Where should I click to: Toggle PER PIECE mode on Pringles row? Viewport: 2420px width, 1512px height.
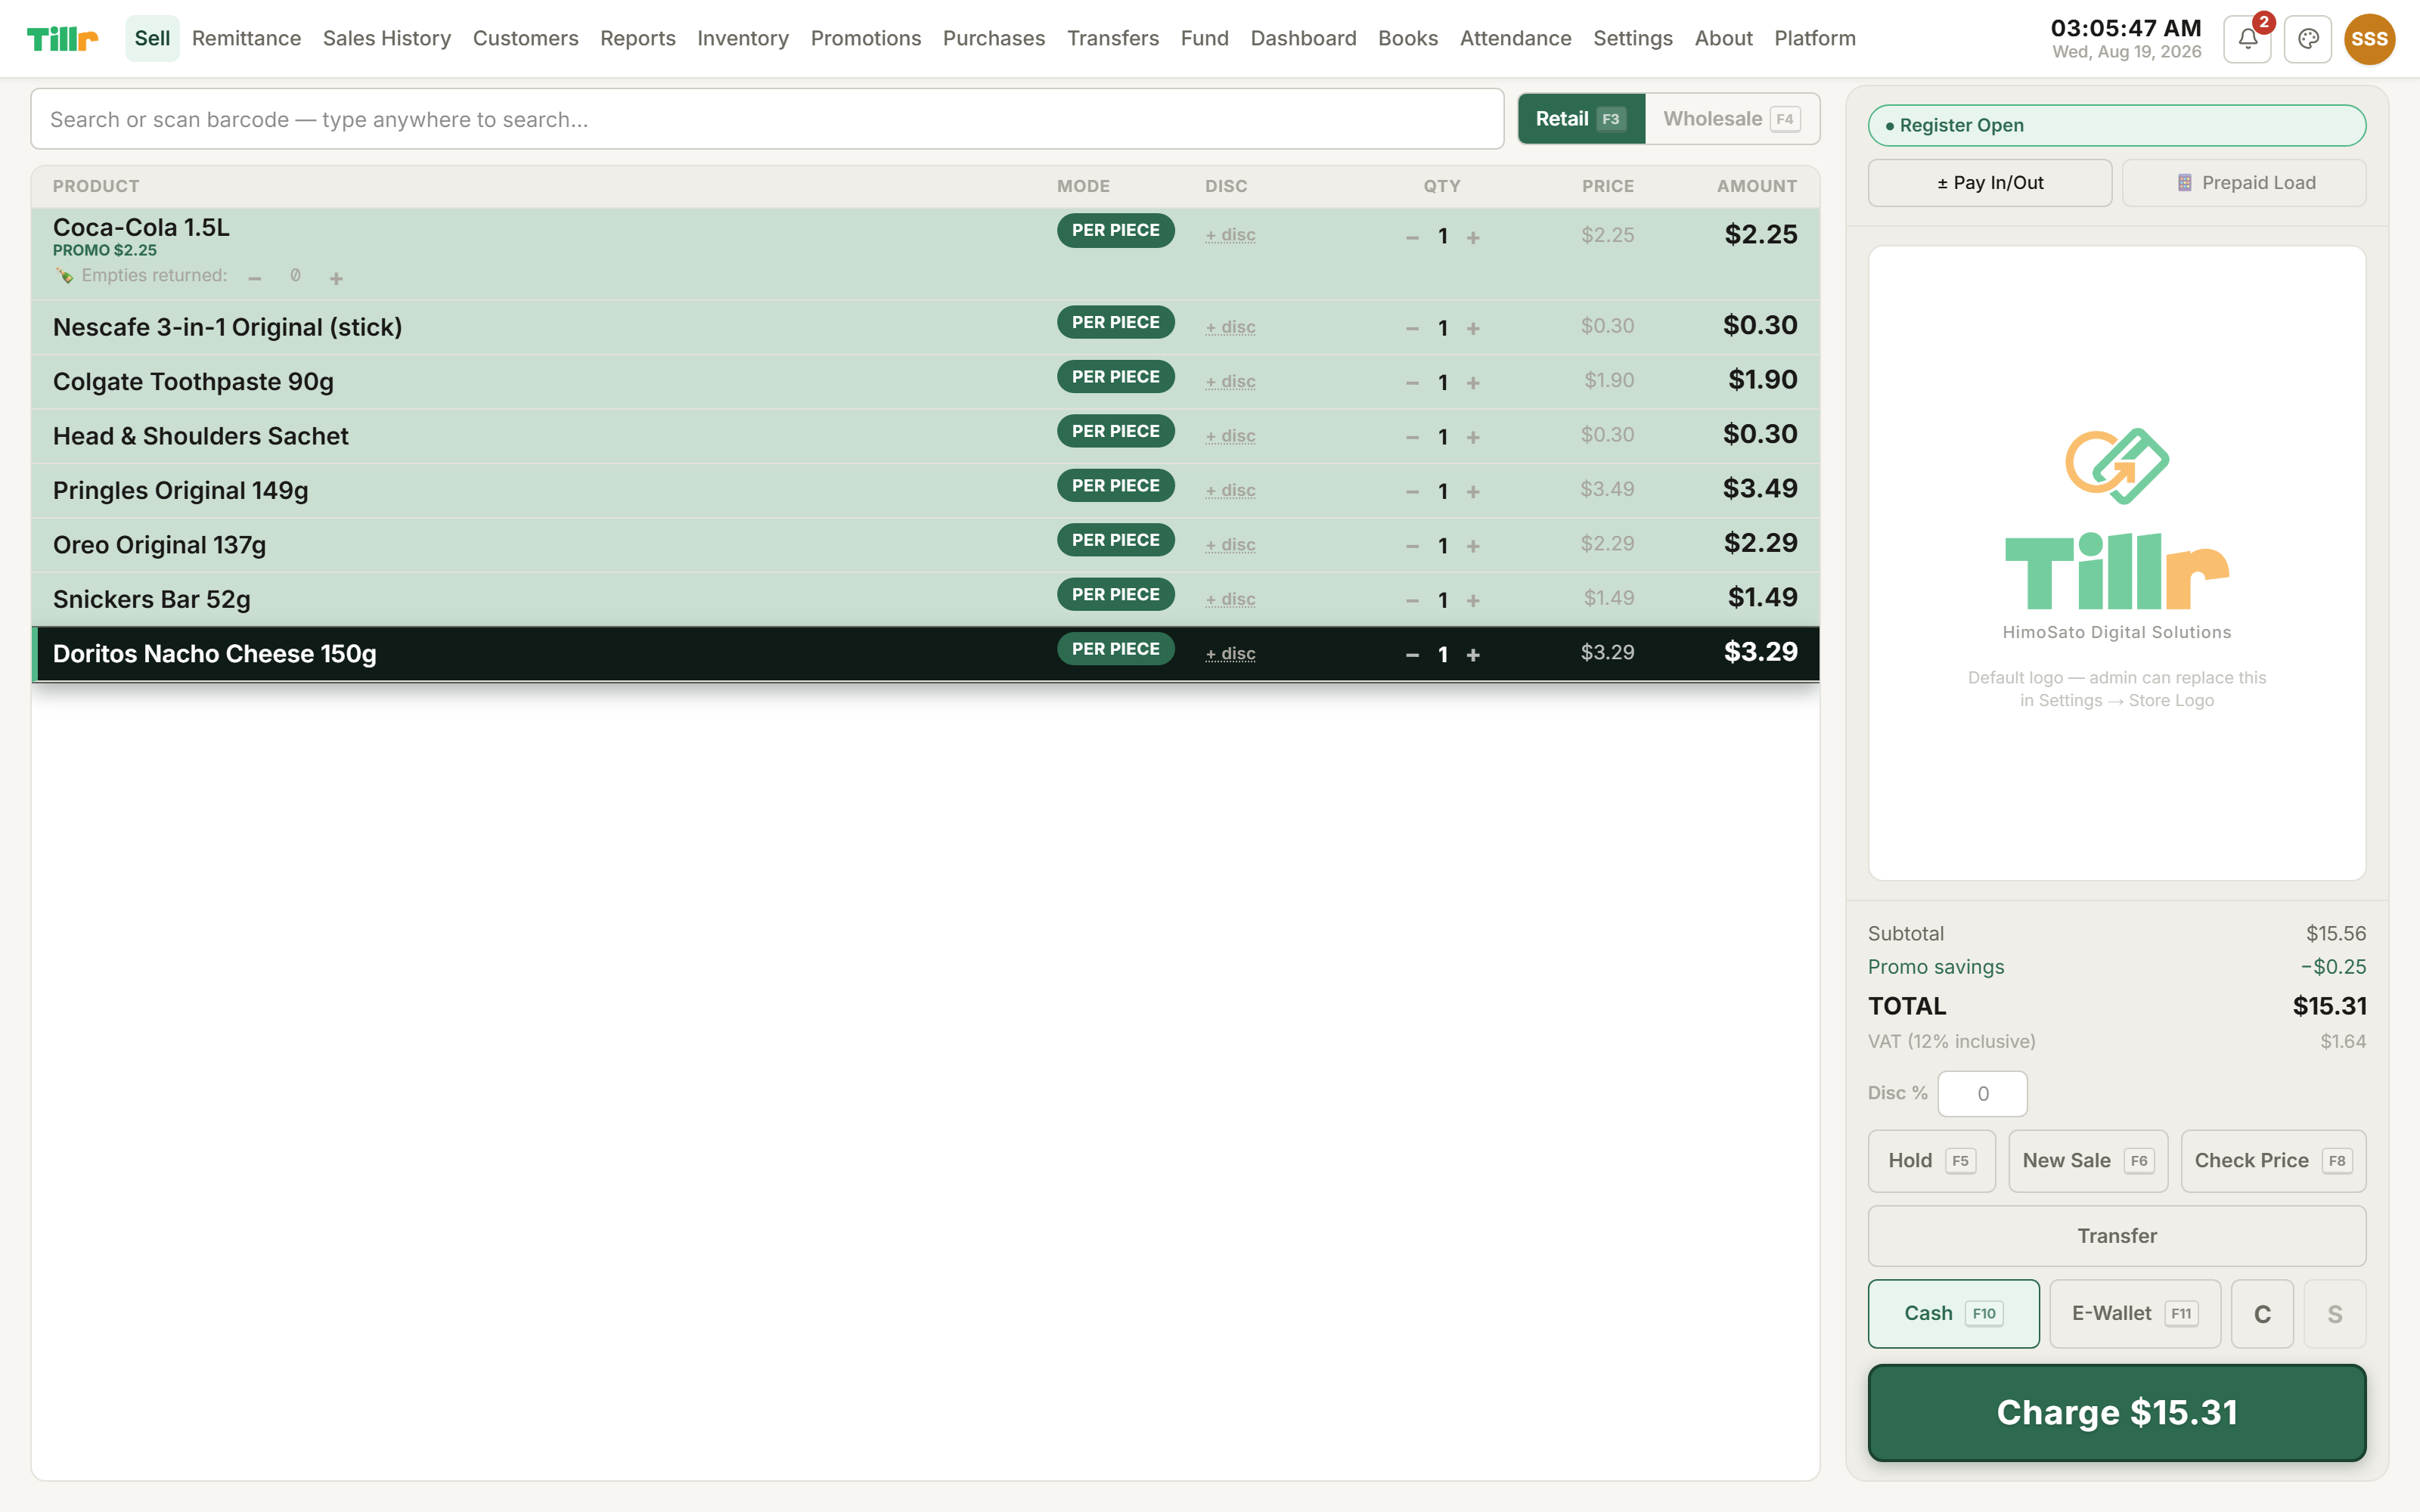pyautogui.click(x=1115, y=485)
